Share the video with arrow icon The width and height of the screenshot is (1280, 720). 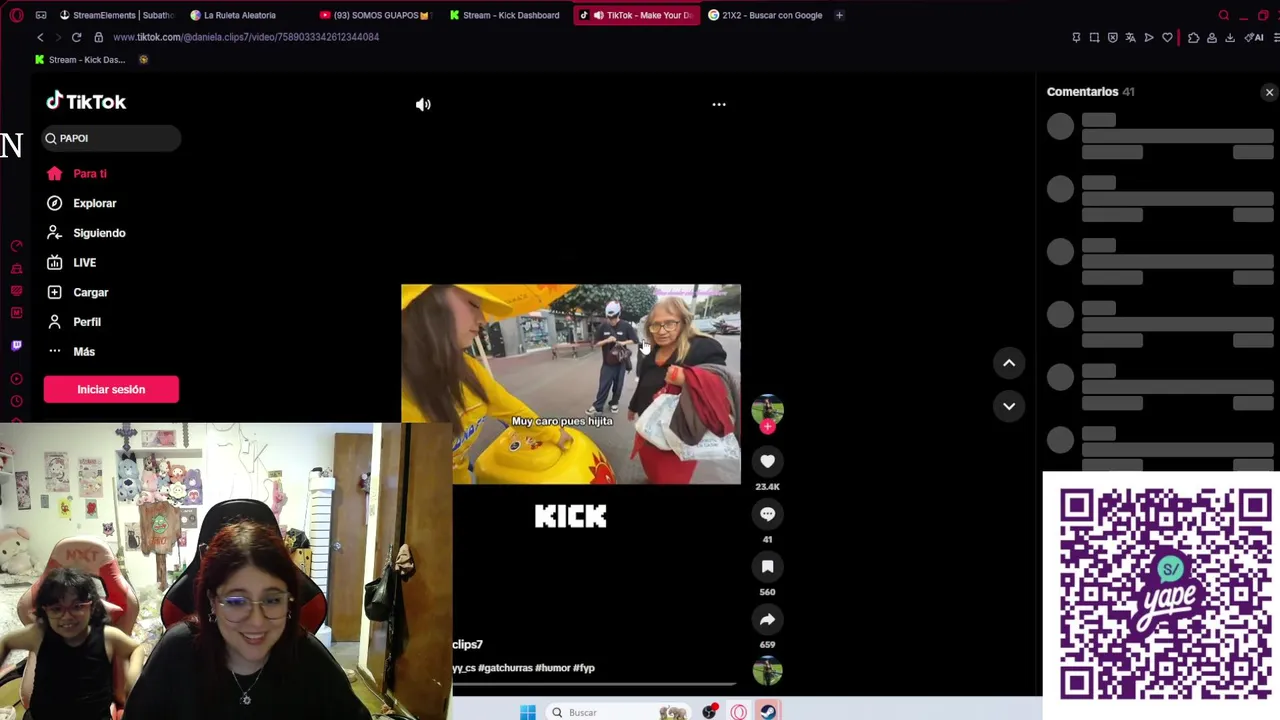coord(767,620)
